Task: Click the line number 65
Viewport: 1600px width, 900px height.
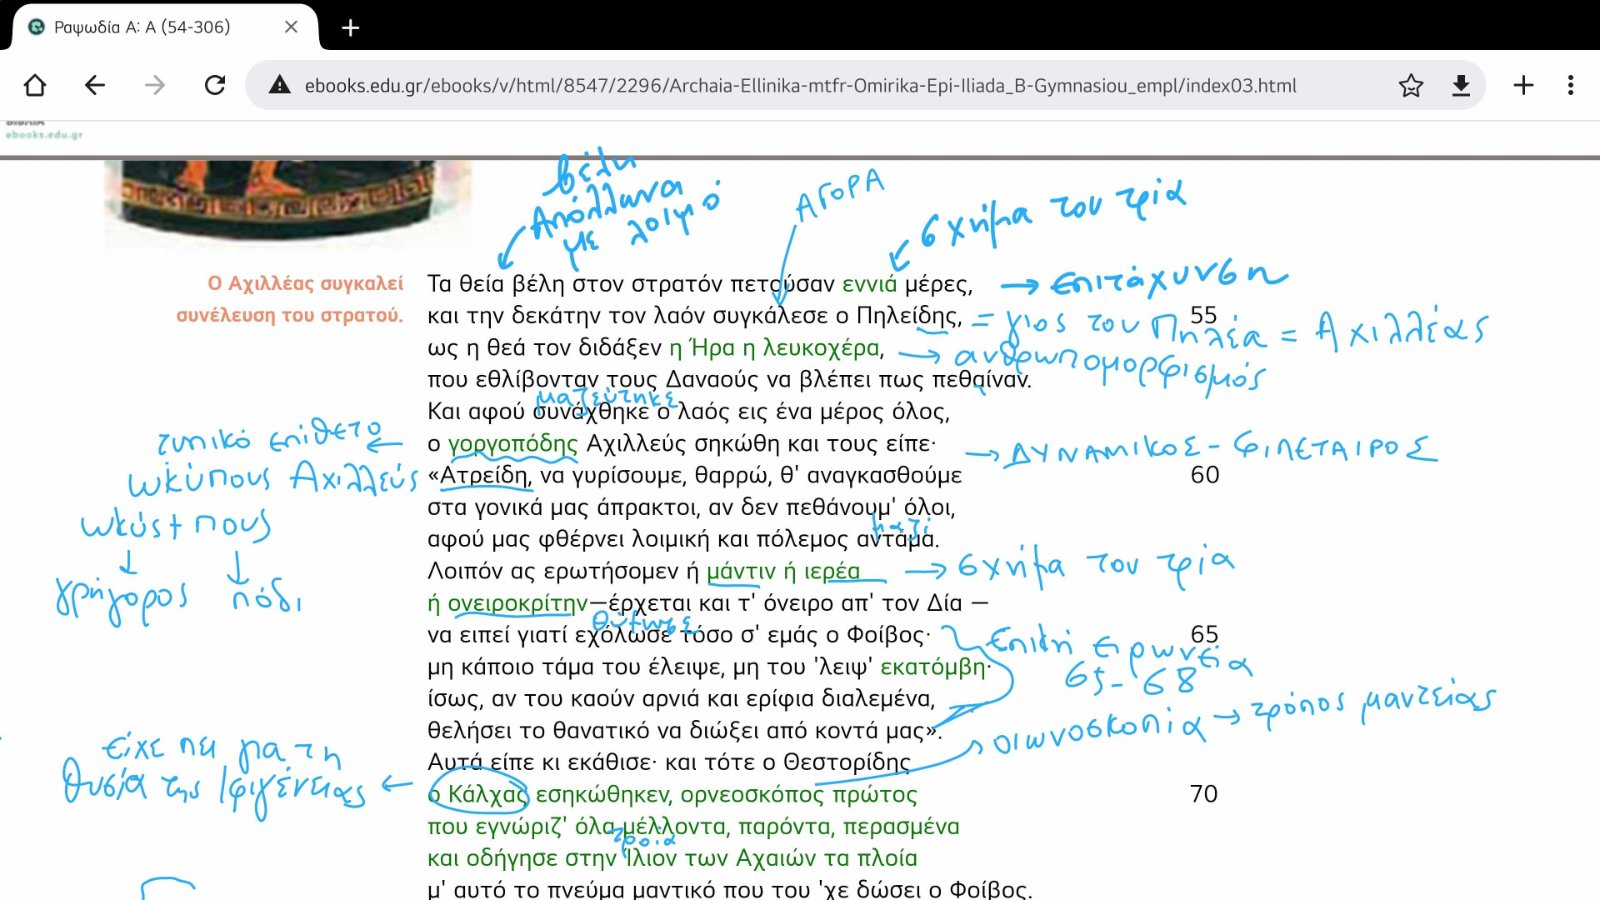Action: coord(1204,635)
